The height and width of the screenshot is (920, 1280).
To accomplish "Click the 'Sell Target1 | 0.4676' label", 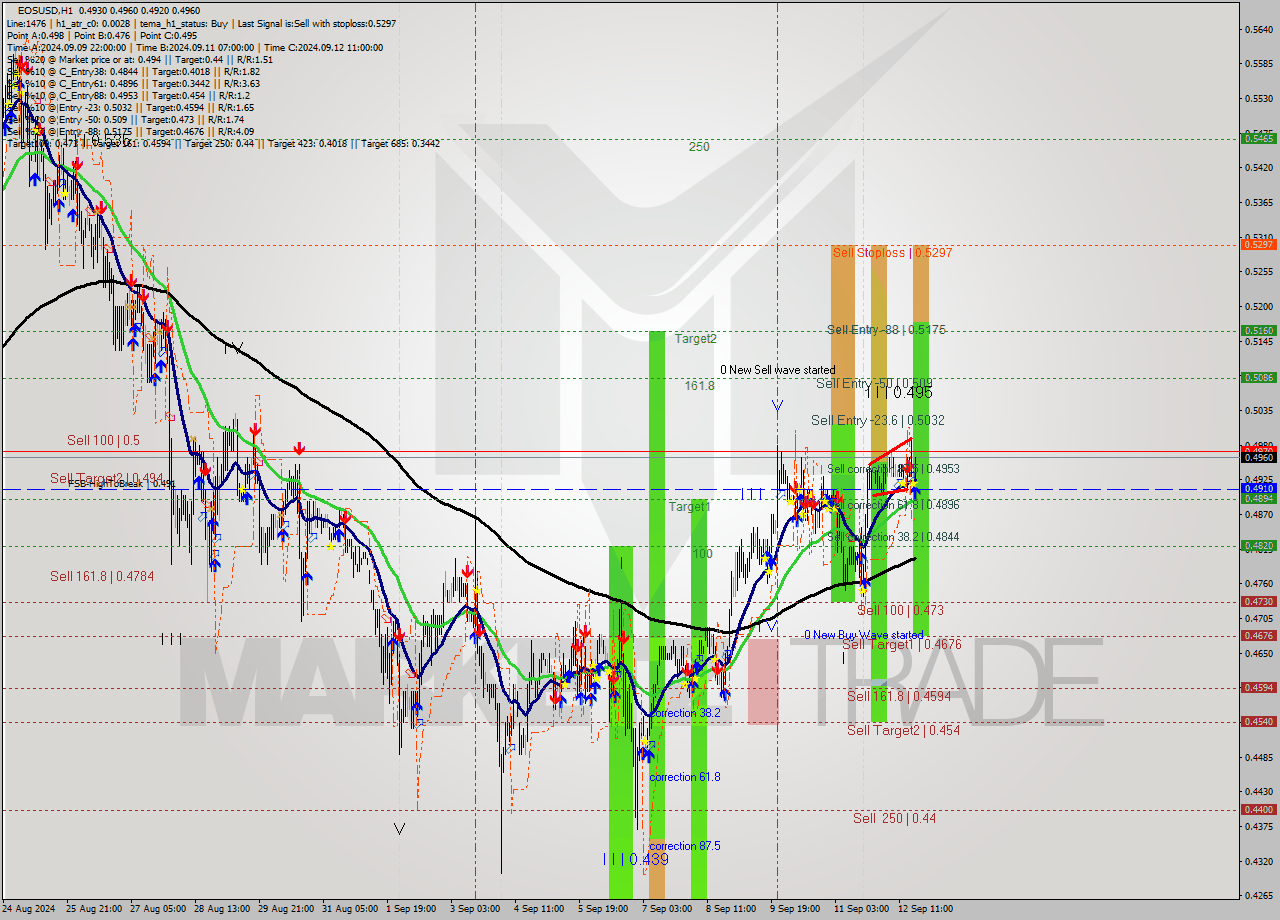I will (x=904, y=645).
